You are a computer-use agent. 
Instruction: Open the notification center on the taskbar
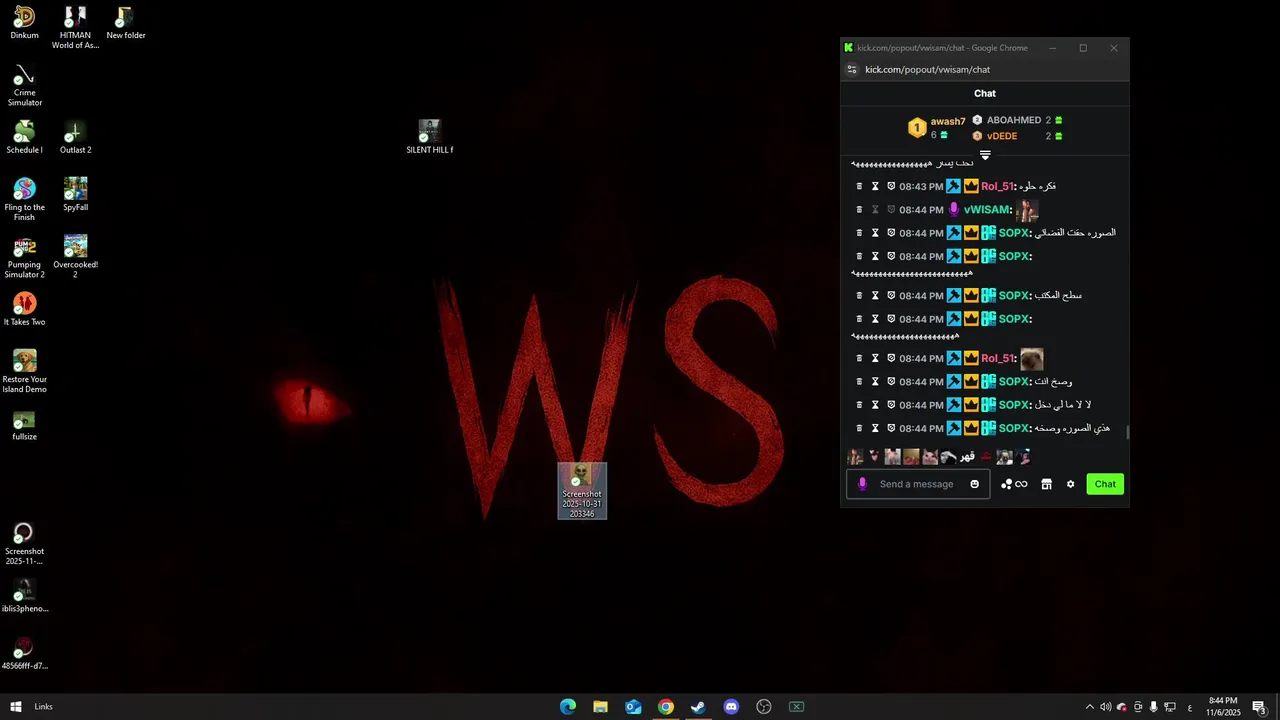[x=1259, y=707]
